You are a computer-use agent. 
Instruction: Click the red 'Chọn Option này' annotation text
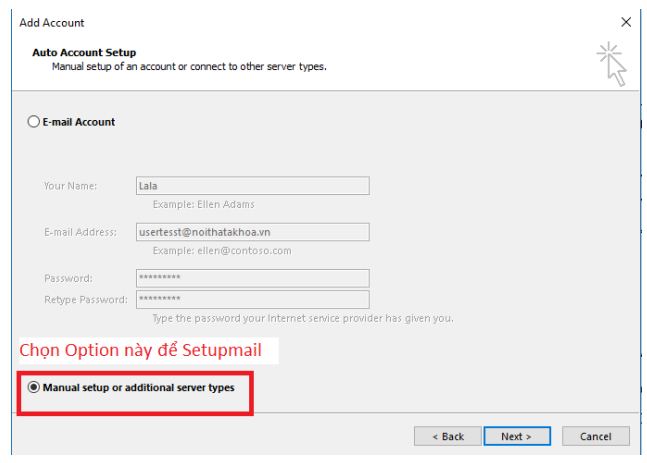pyautogui.click(x=139, y=352)
